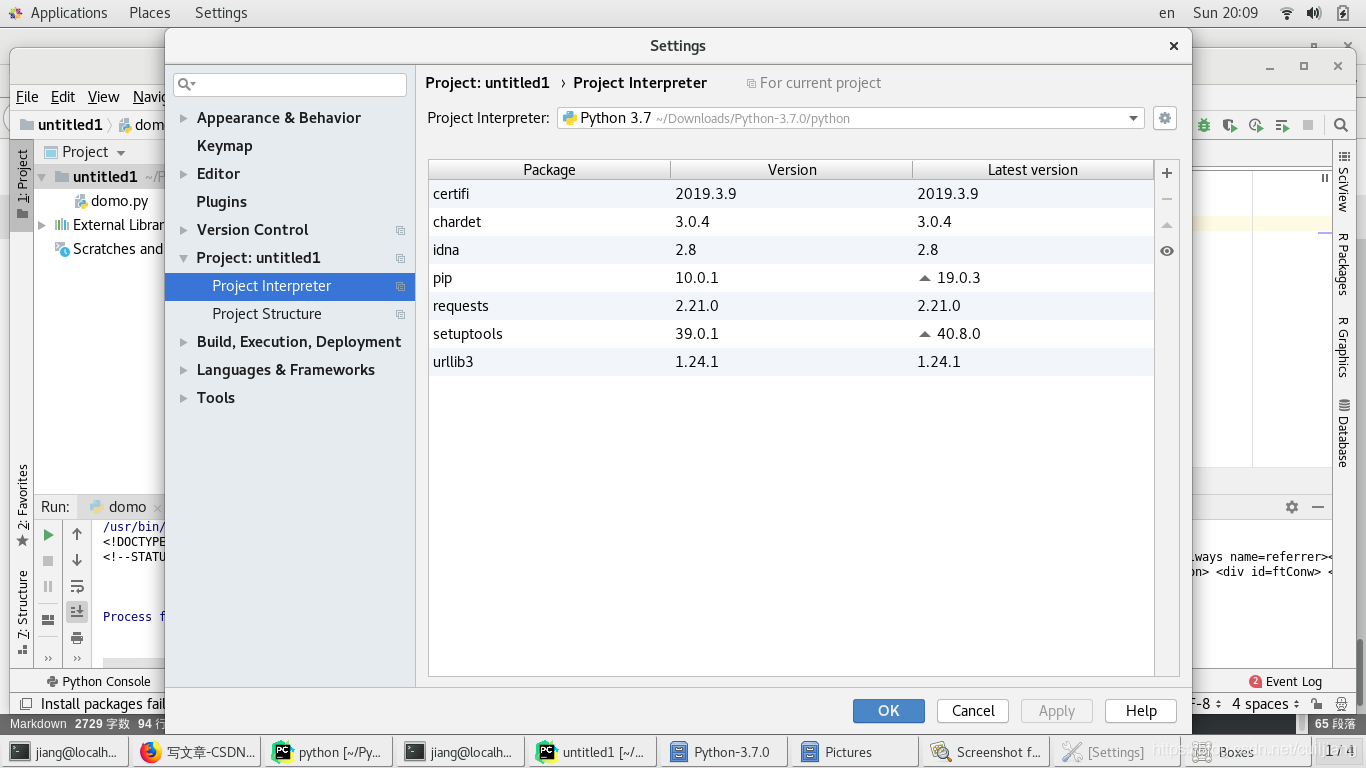This screenshot has height=768, width=1366.
Task: Click the Concurrency diagram run icon
Action: pos(1282,125)
